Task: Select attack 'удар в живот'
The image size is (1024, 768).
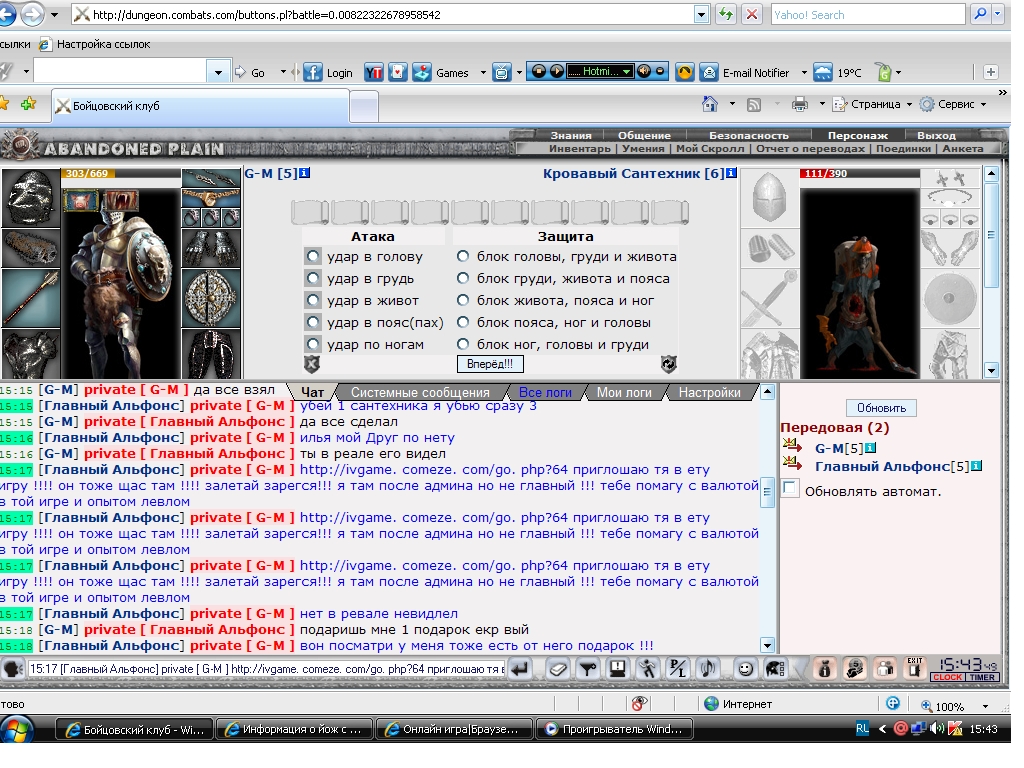Action: (313, 300)
